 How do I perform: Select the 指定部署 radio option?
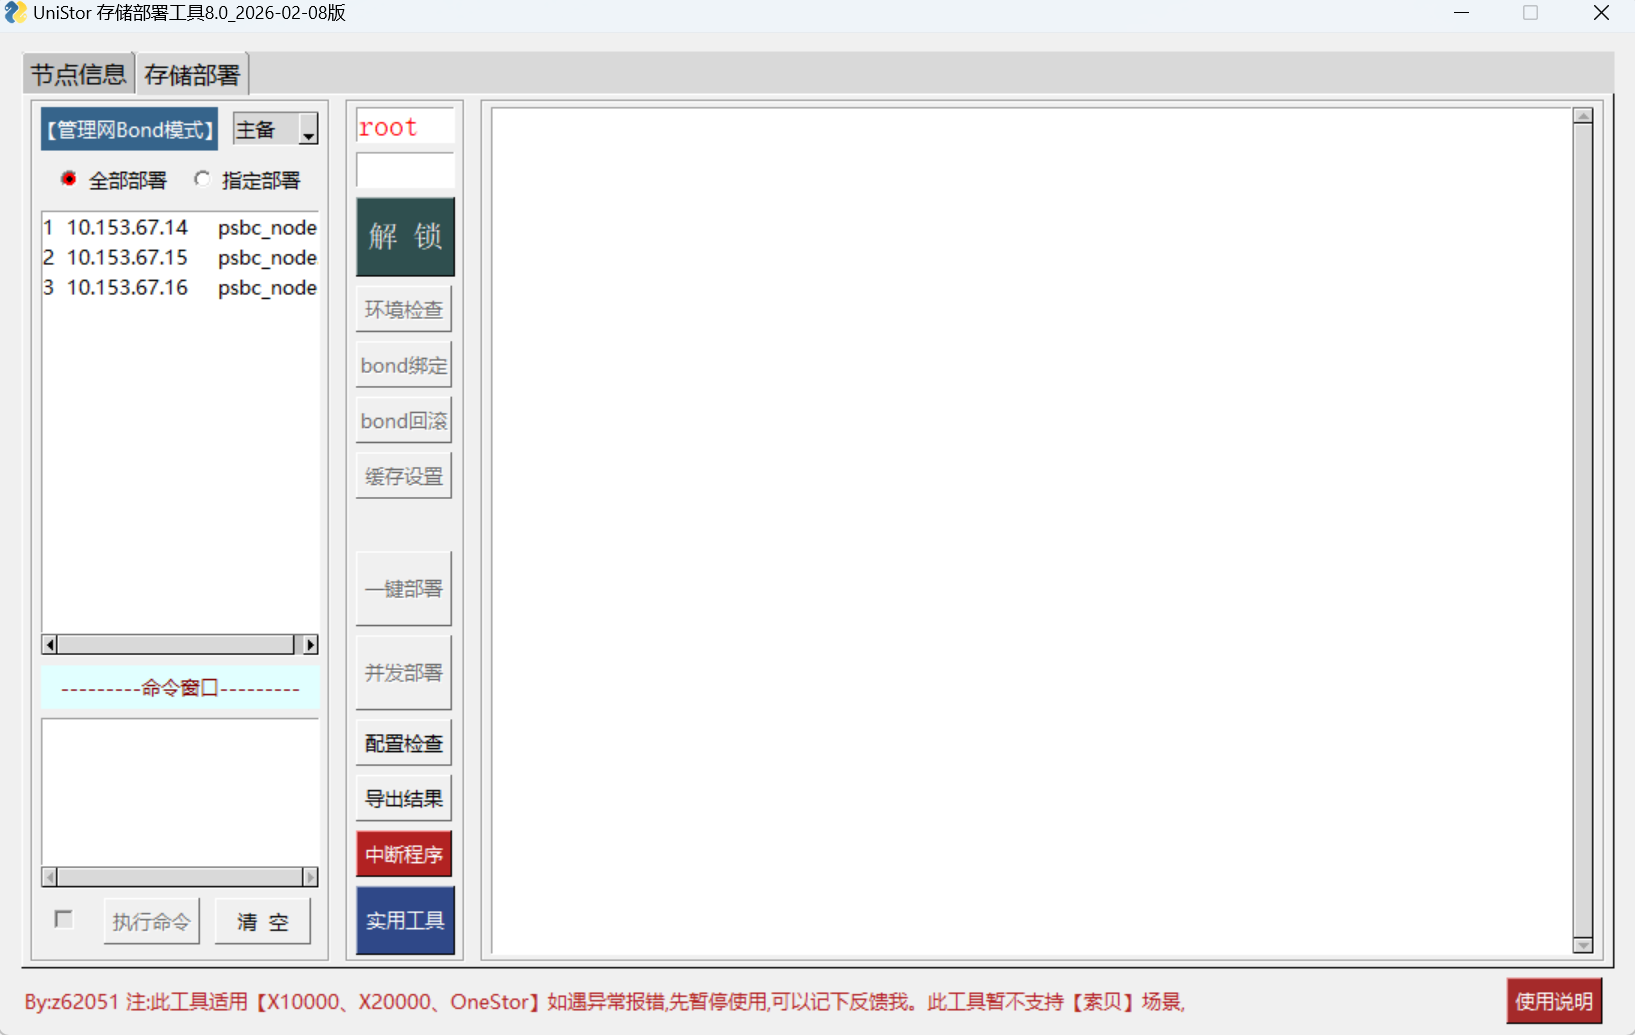pyautogui.click(x=203, y=179)
